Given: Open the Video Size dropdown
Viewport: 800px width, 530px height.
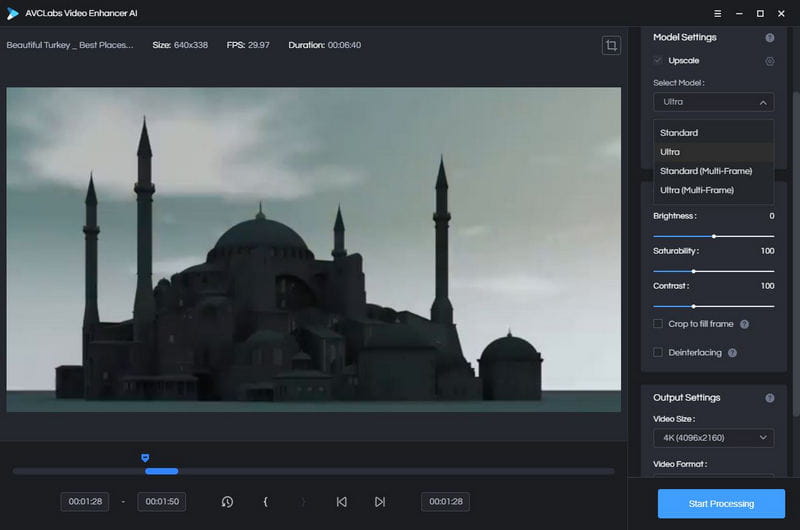Looking at the screenshot, I should (713, 438).
